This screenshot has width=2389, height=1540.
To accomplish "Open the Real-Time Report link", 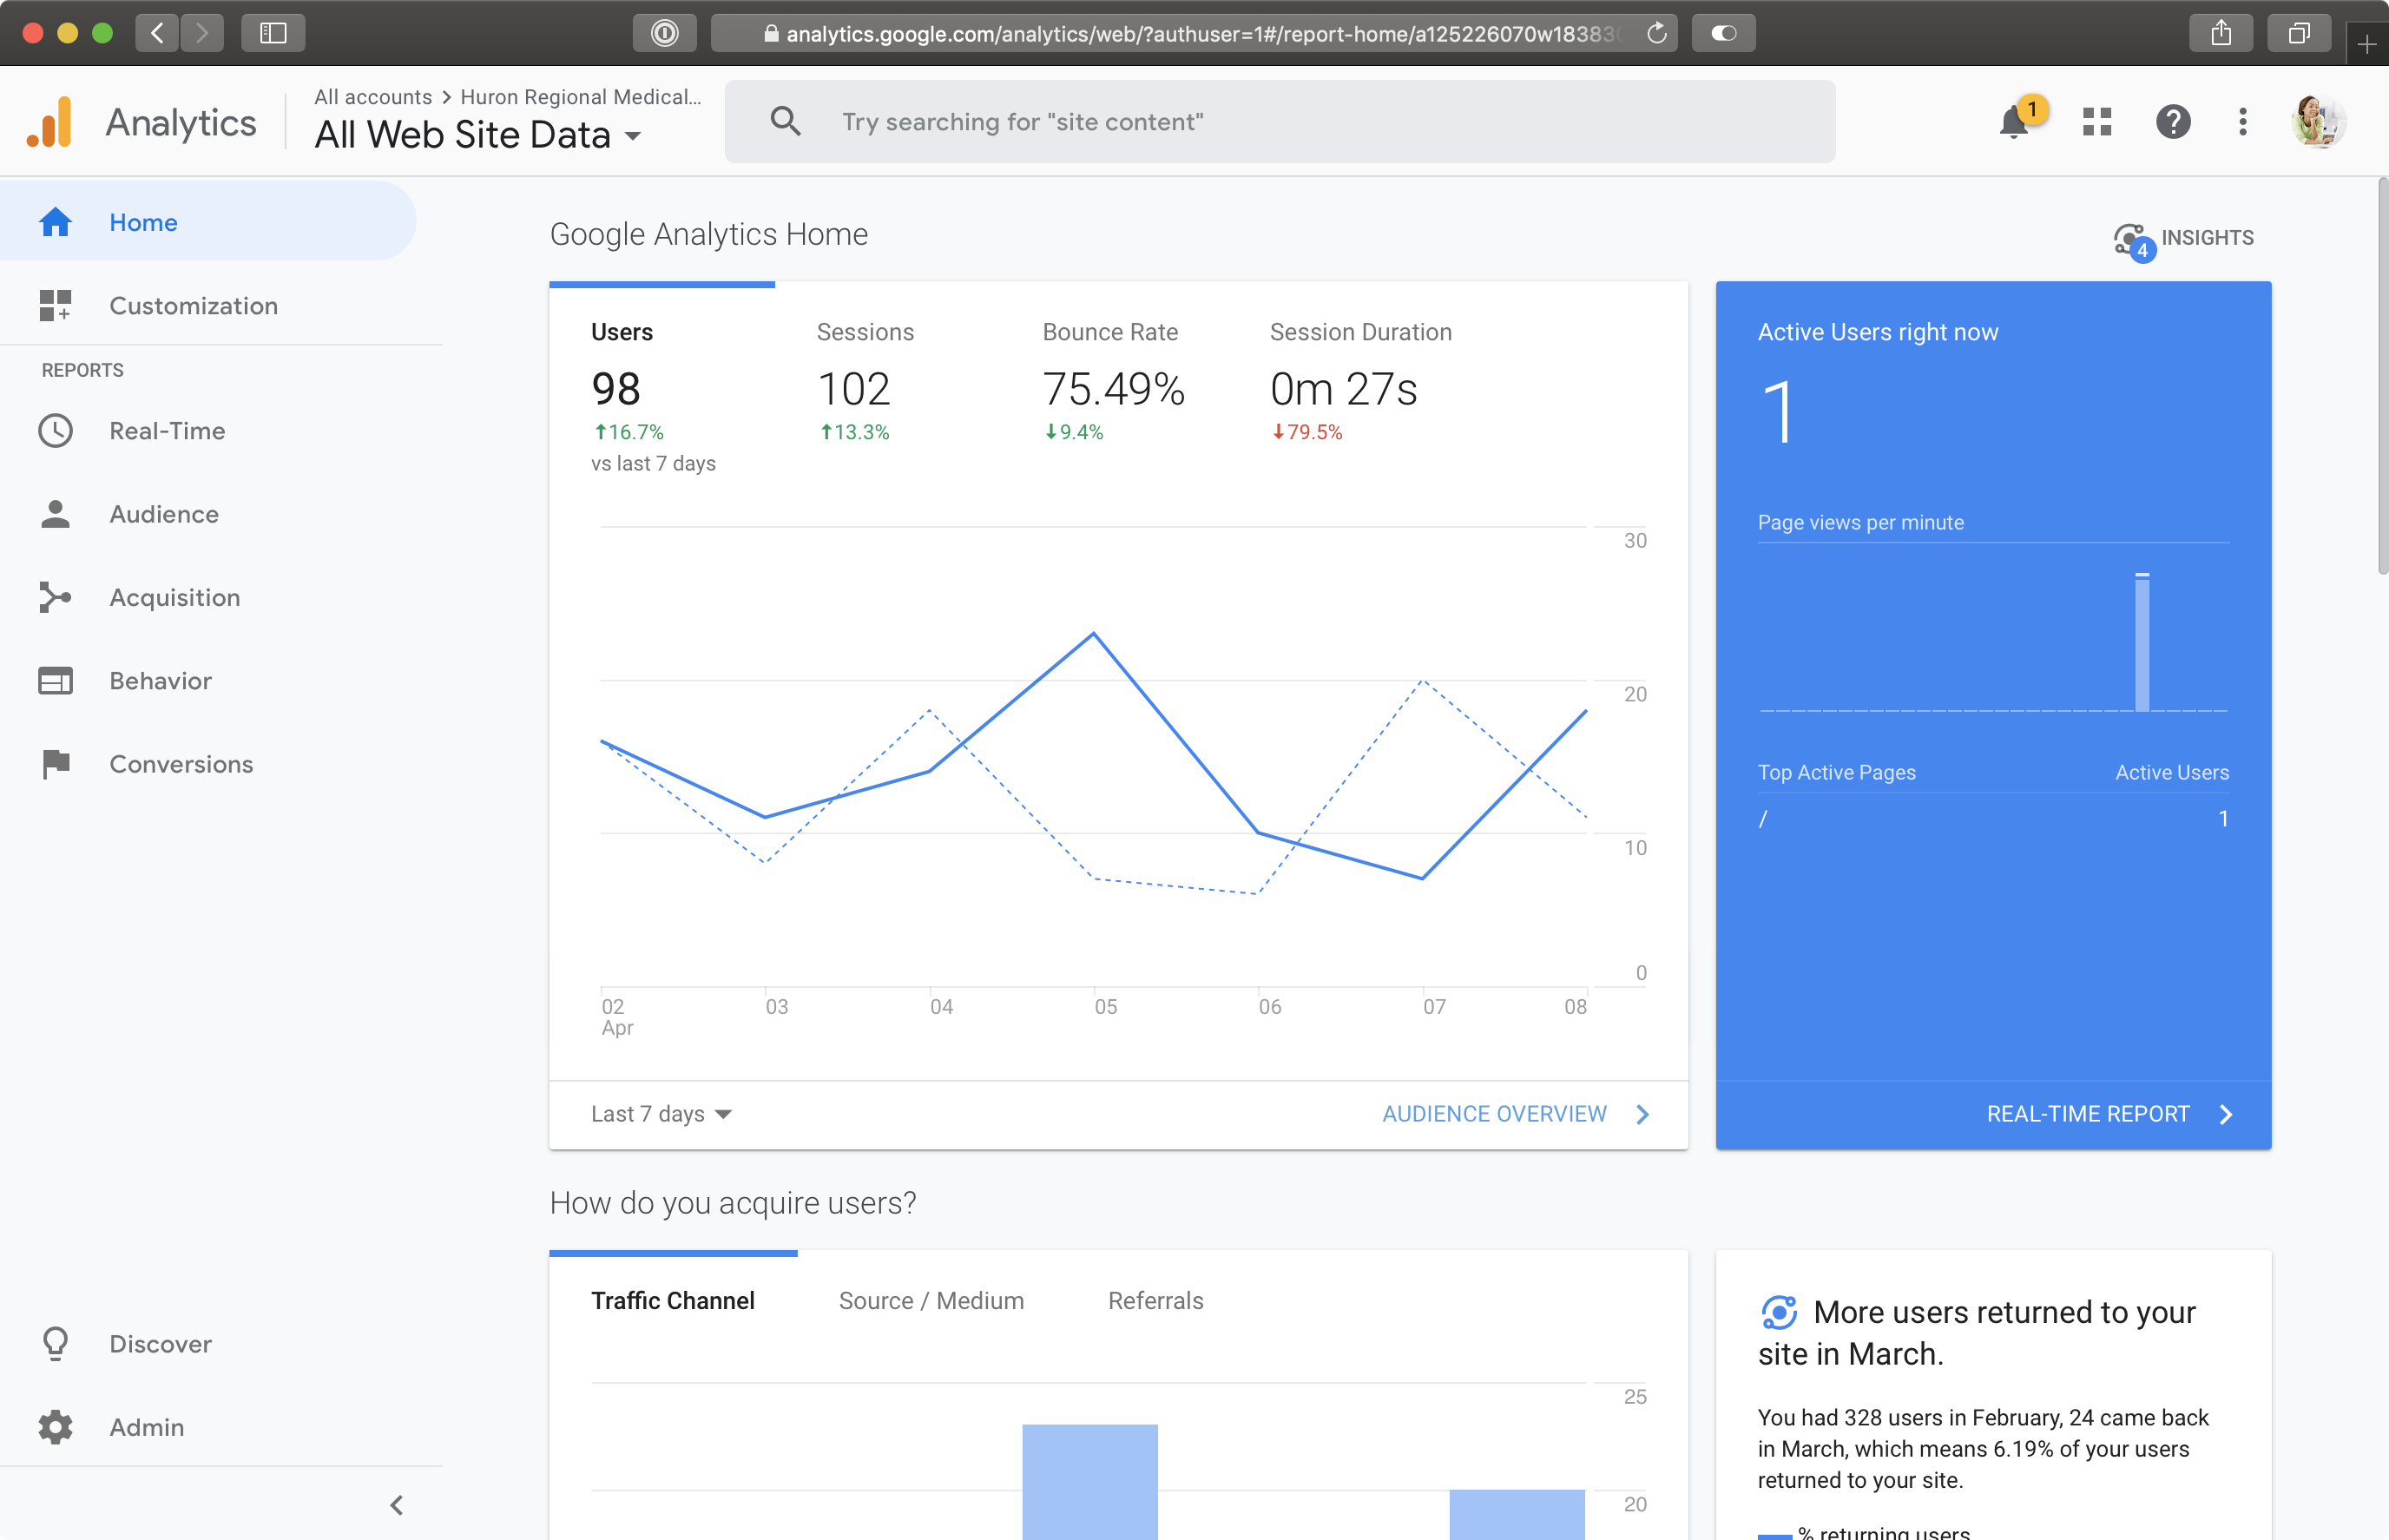I will click(2088, 1114).
